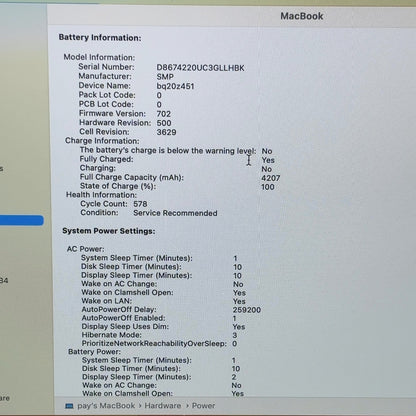This screenshot has height=416, width=416.
Task: Select "pay's MacBook" in the path bar
Action: tap(106, 406)
